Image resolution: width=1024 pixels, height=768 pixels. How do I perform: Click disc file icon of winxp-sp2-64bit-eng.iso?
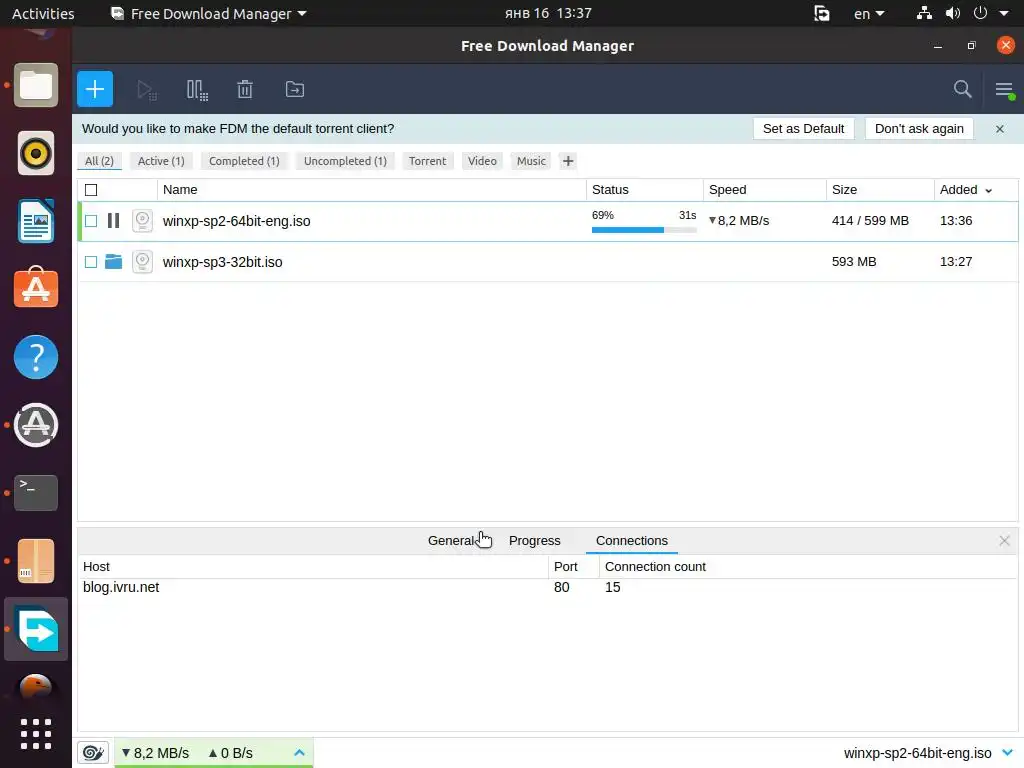click(142, 221)
